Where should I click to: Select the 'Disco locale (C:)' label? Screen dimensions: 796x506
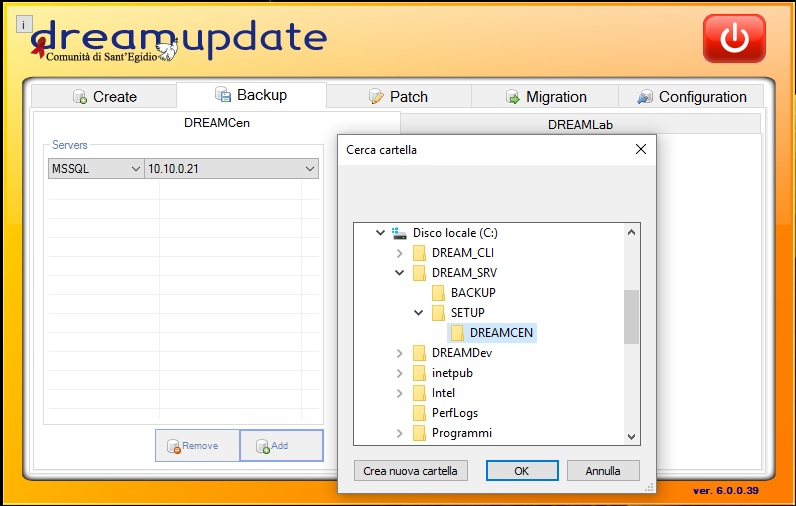click(x=455, y=233)
